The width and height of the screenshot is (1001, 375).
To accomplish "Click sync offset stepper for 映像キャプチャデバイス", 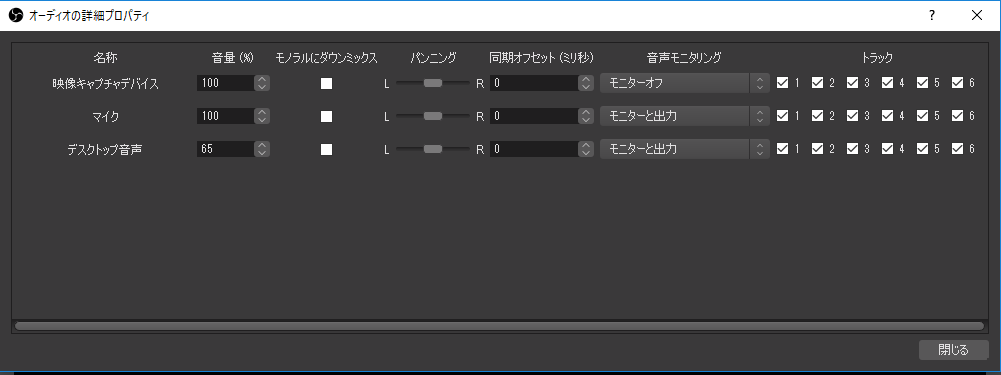I will (x=586, y=83).
